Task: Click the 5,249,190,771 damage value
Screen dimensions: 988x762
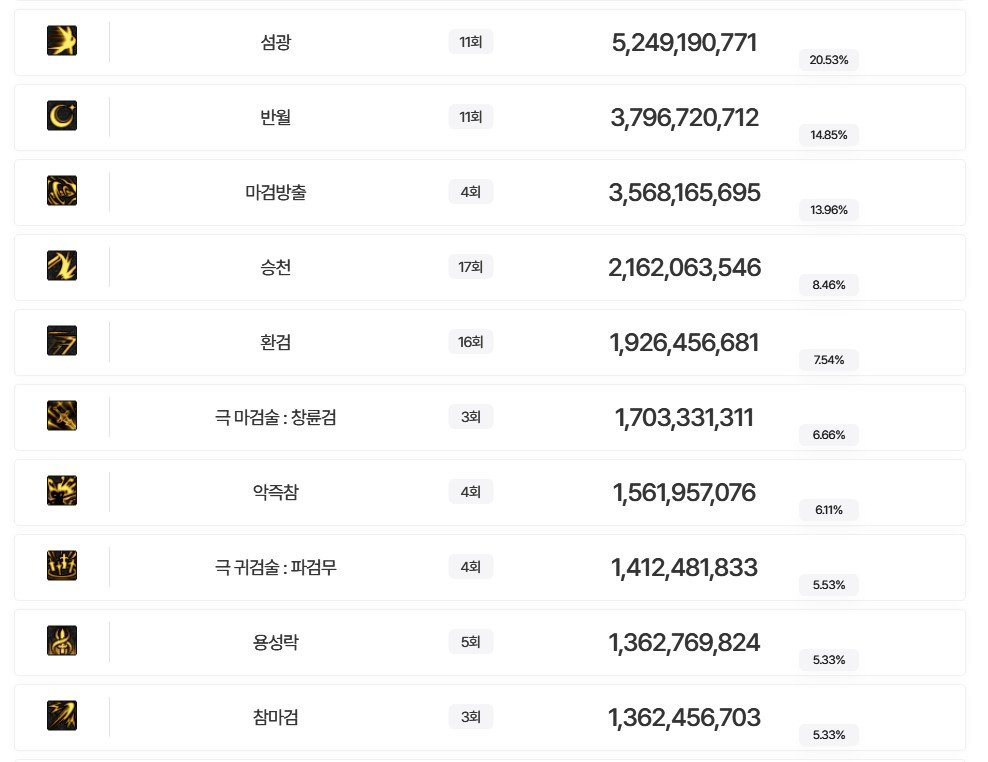Action: tap(684, 43)
